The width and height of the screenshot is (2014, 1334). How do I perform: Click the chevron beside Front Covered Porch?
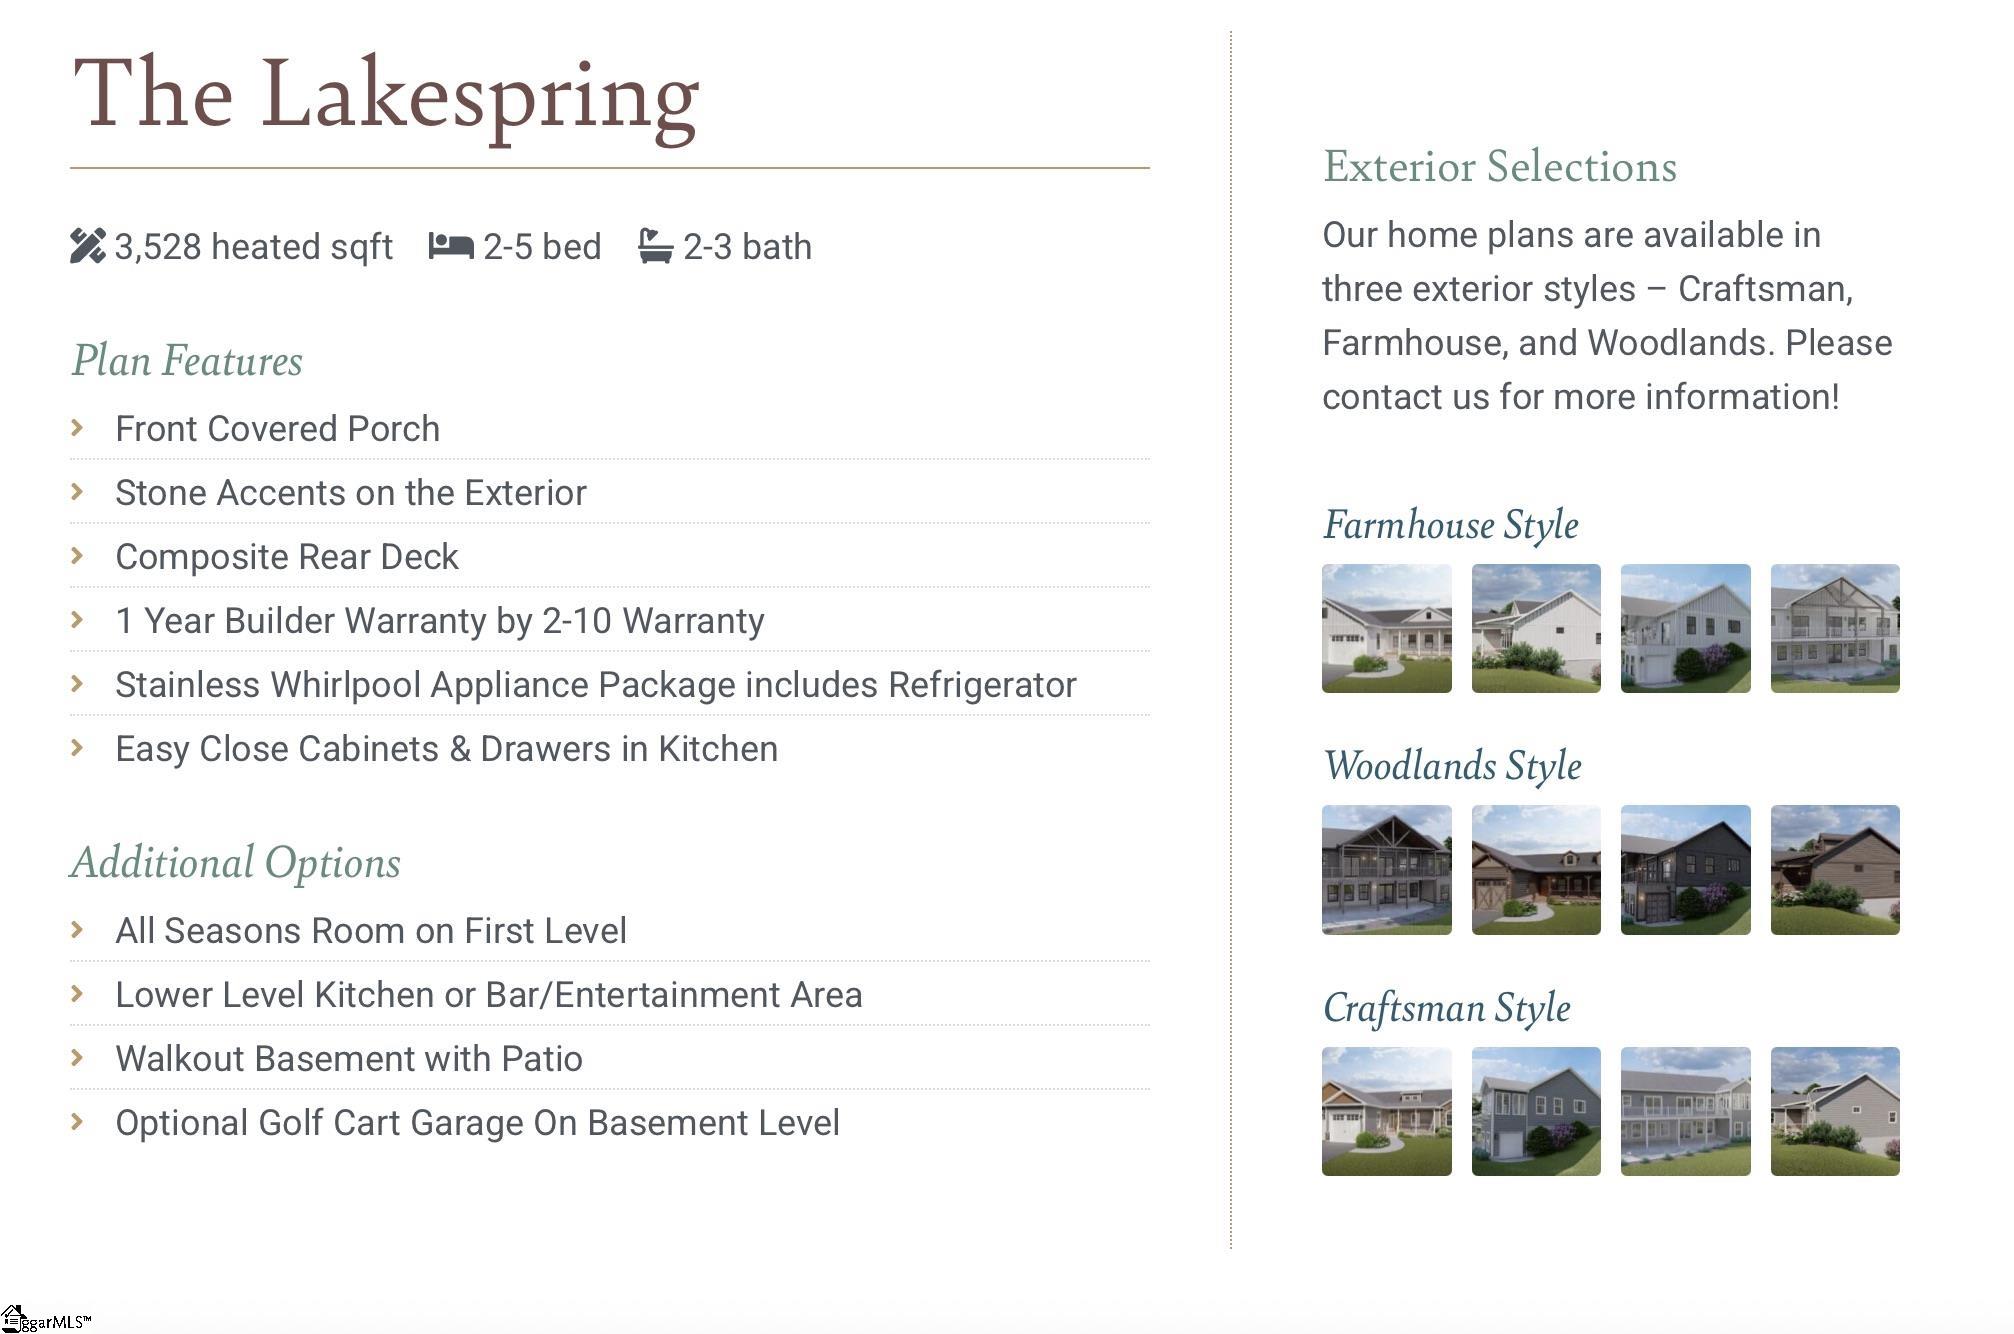pyautogui.click(x=77, y=428)
